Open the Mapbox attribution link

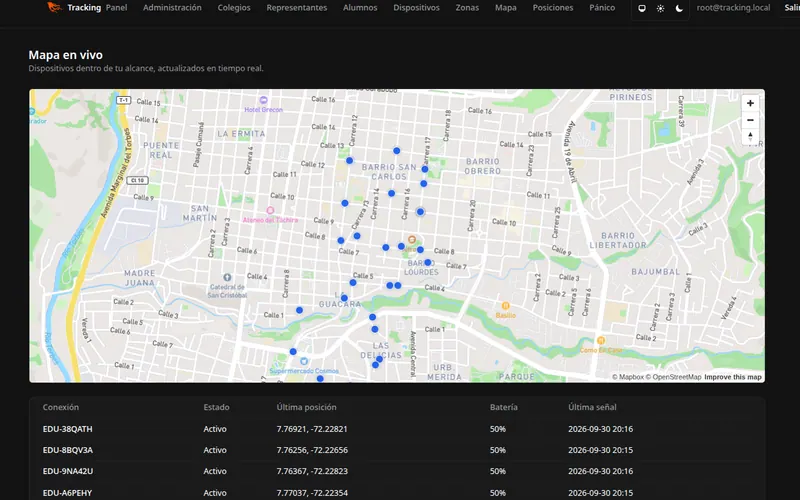pos(628,377)
